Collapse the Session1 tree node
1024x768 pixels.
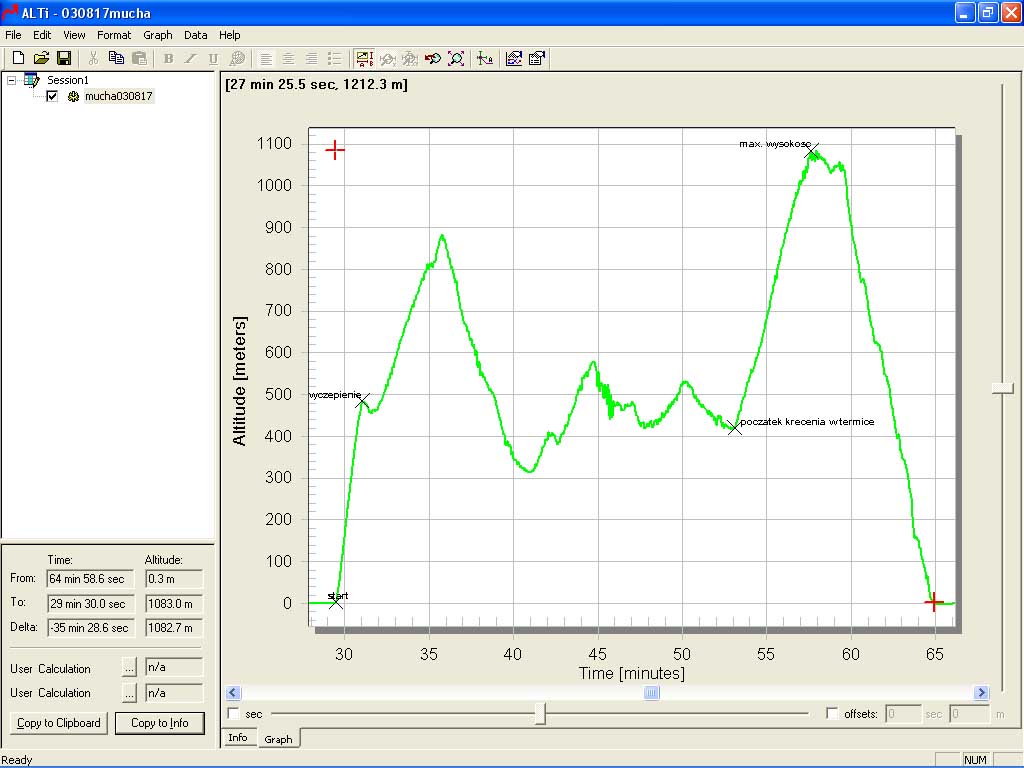pyautogui.click(x=12, y=80)
